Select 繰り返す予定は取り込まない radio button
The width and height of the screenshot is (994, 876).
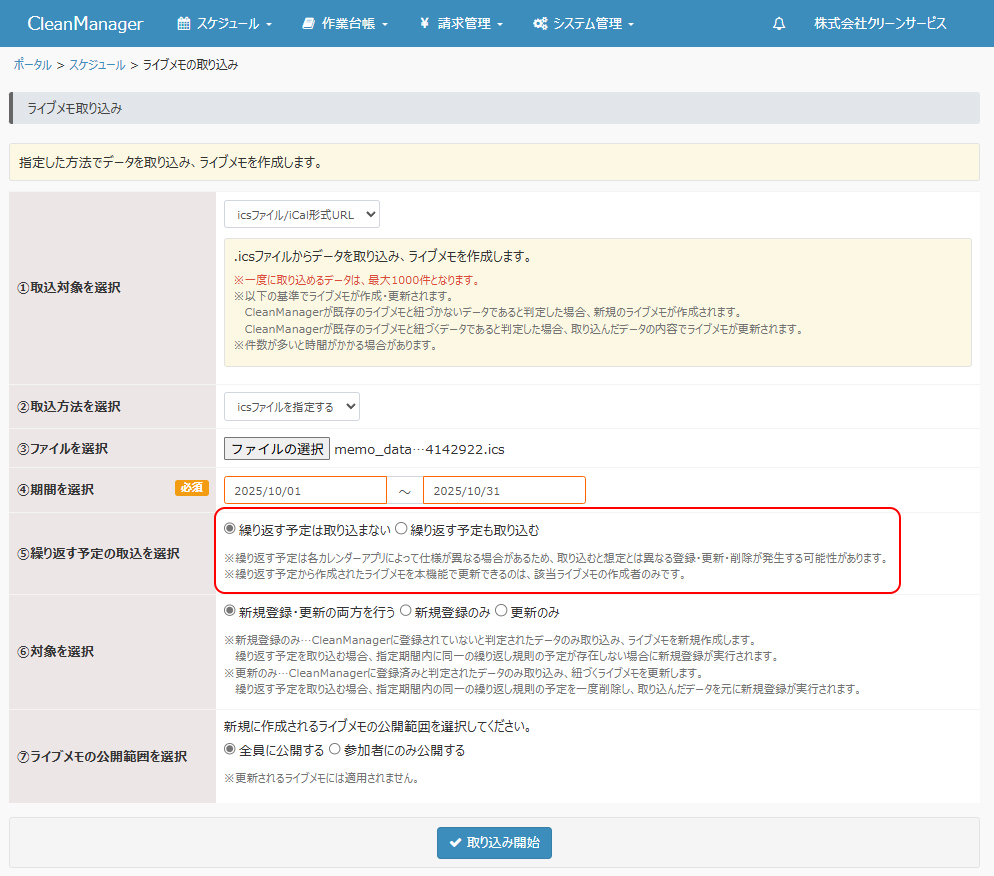231,529
